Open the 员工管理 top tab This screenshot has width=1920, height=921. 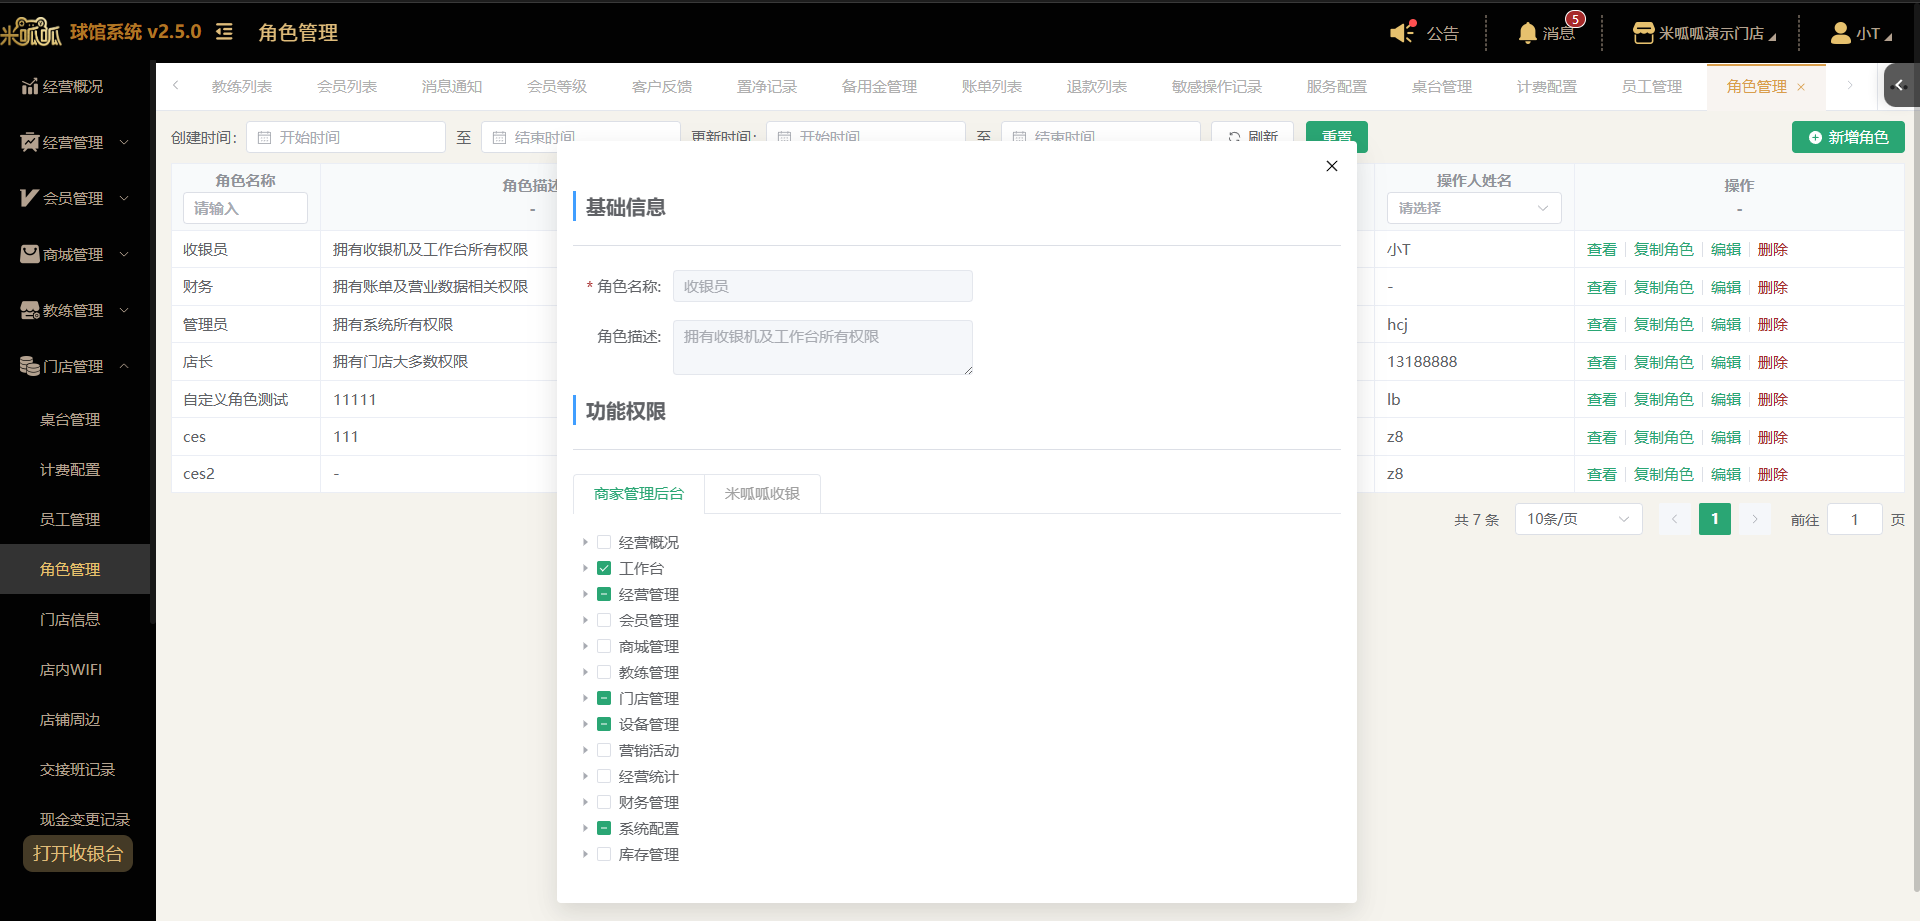pos(1651,87)
